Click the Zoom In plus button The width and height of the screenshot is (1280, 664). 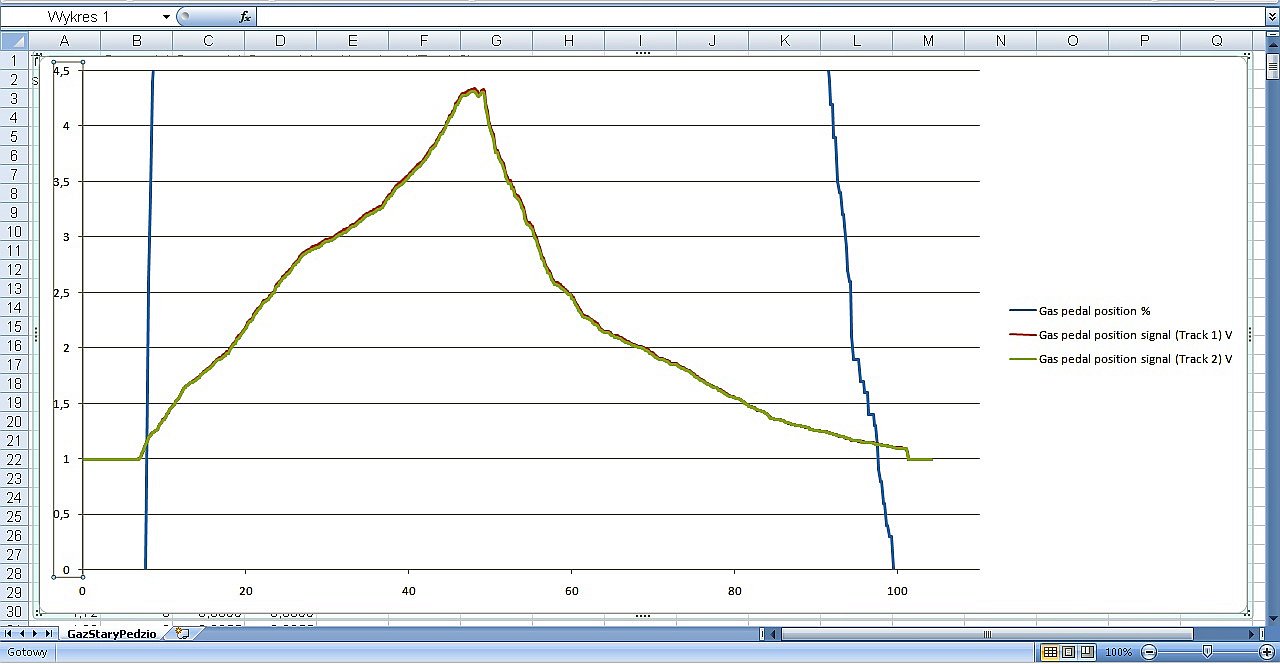coord(1266,652)
